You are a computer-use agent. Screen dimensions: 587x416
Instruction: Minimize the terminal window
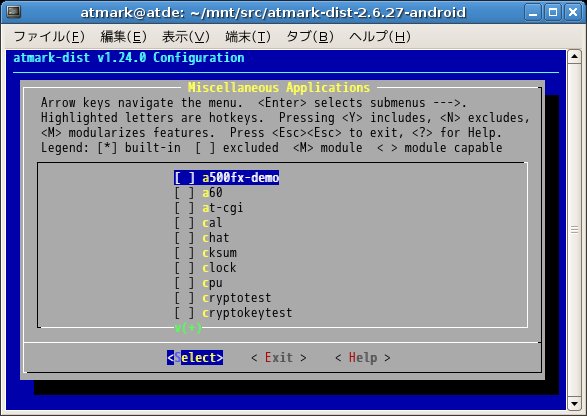[533, 12]
